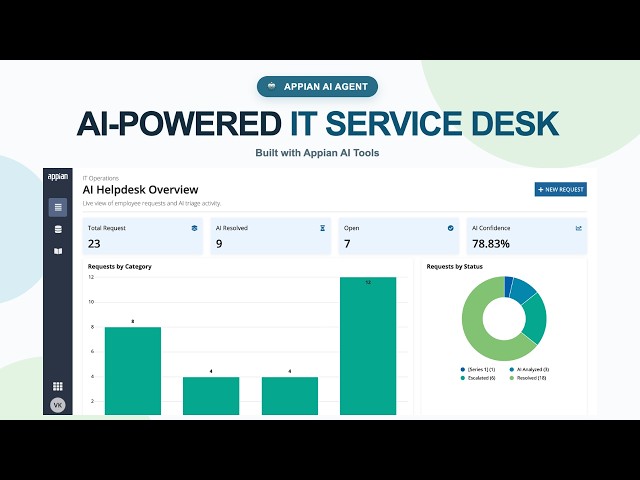Click the bar with value 12
640x480 pixels.
(368, 346)
